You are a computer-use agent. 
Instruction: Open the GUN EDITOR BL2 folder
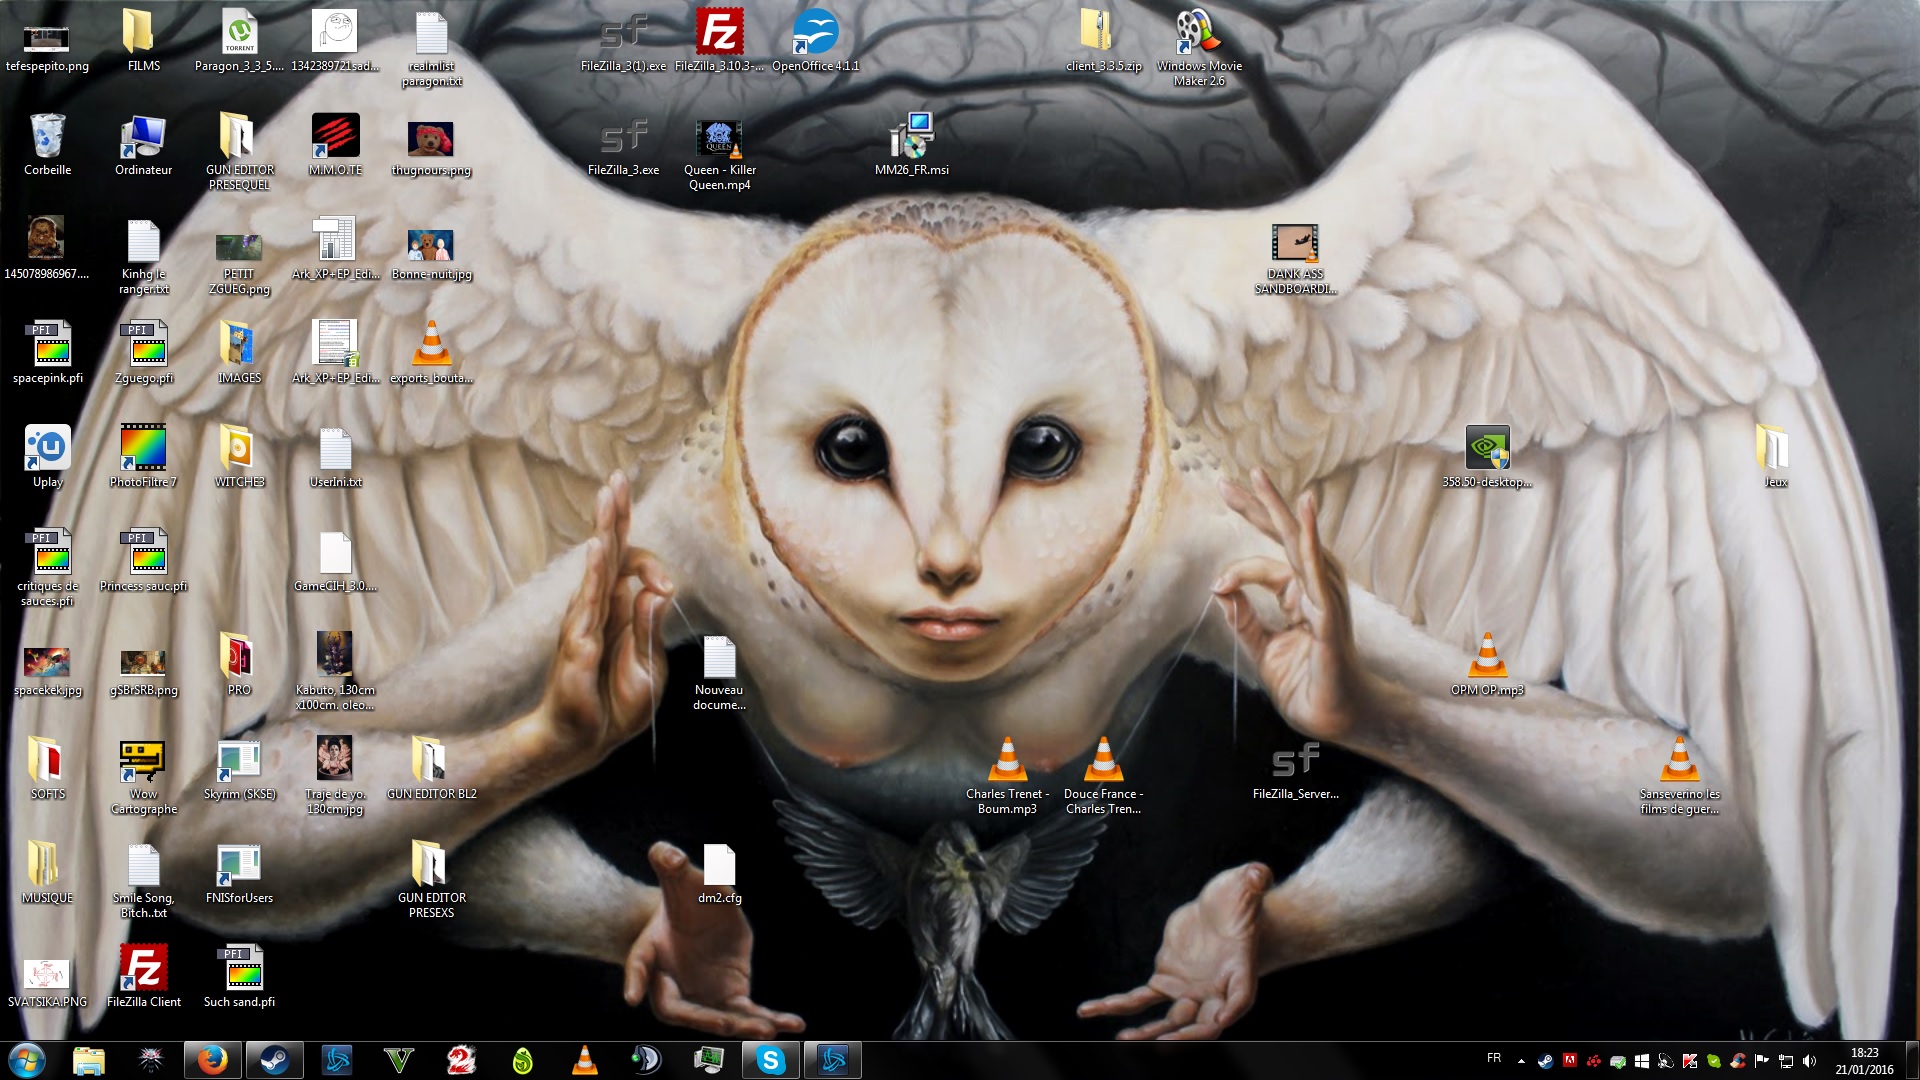pos(431,769)
